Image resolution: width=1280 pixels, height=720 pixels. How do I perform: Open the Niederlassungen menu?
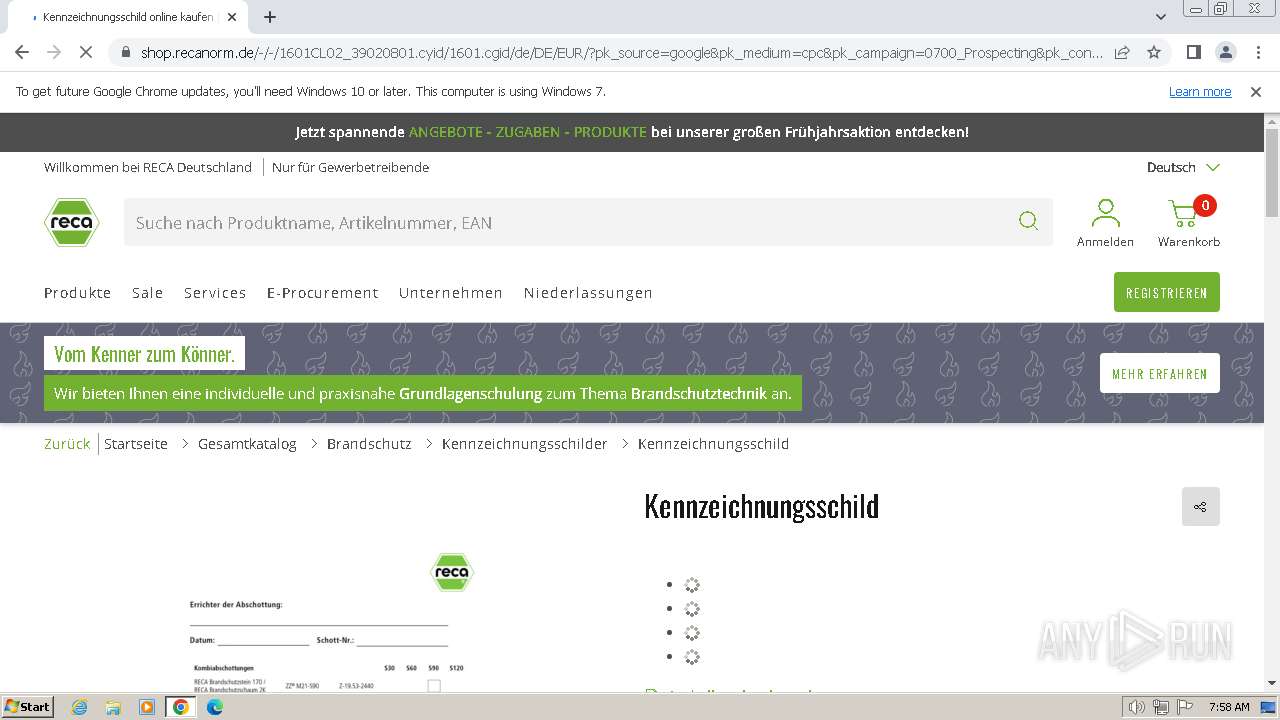(x=588, y=293)
